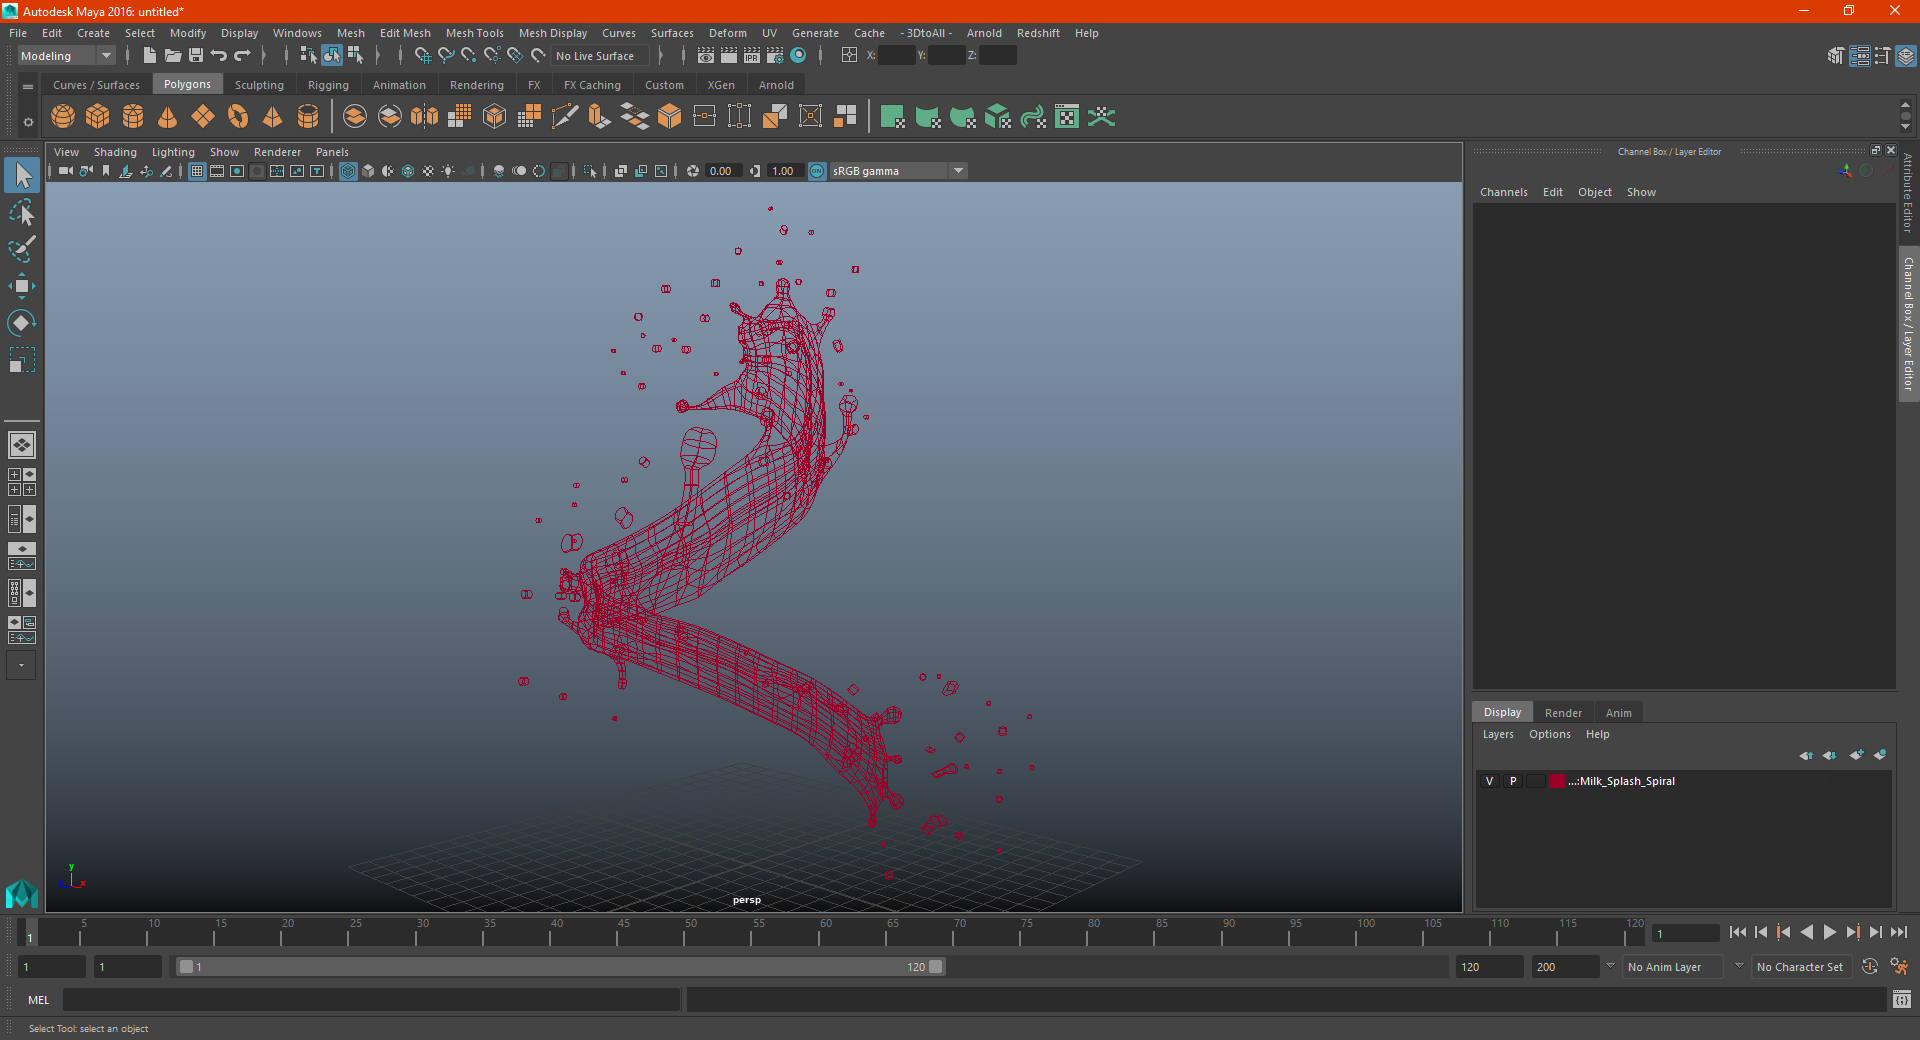This screenshot has height=1040, width=1920.
Task: Step forward one frame
Action: (1875, 932)
